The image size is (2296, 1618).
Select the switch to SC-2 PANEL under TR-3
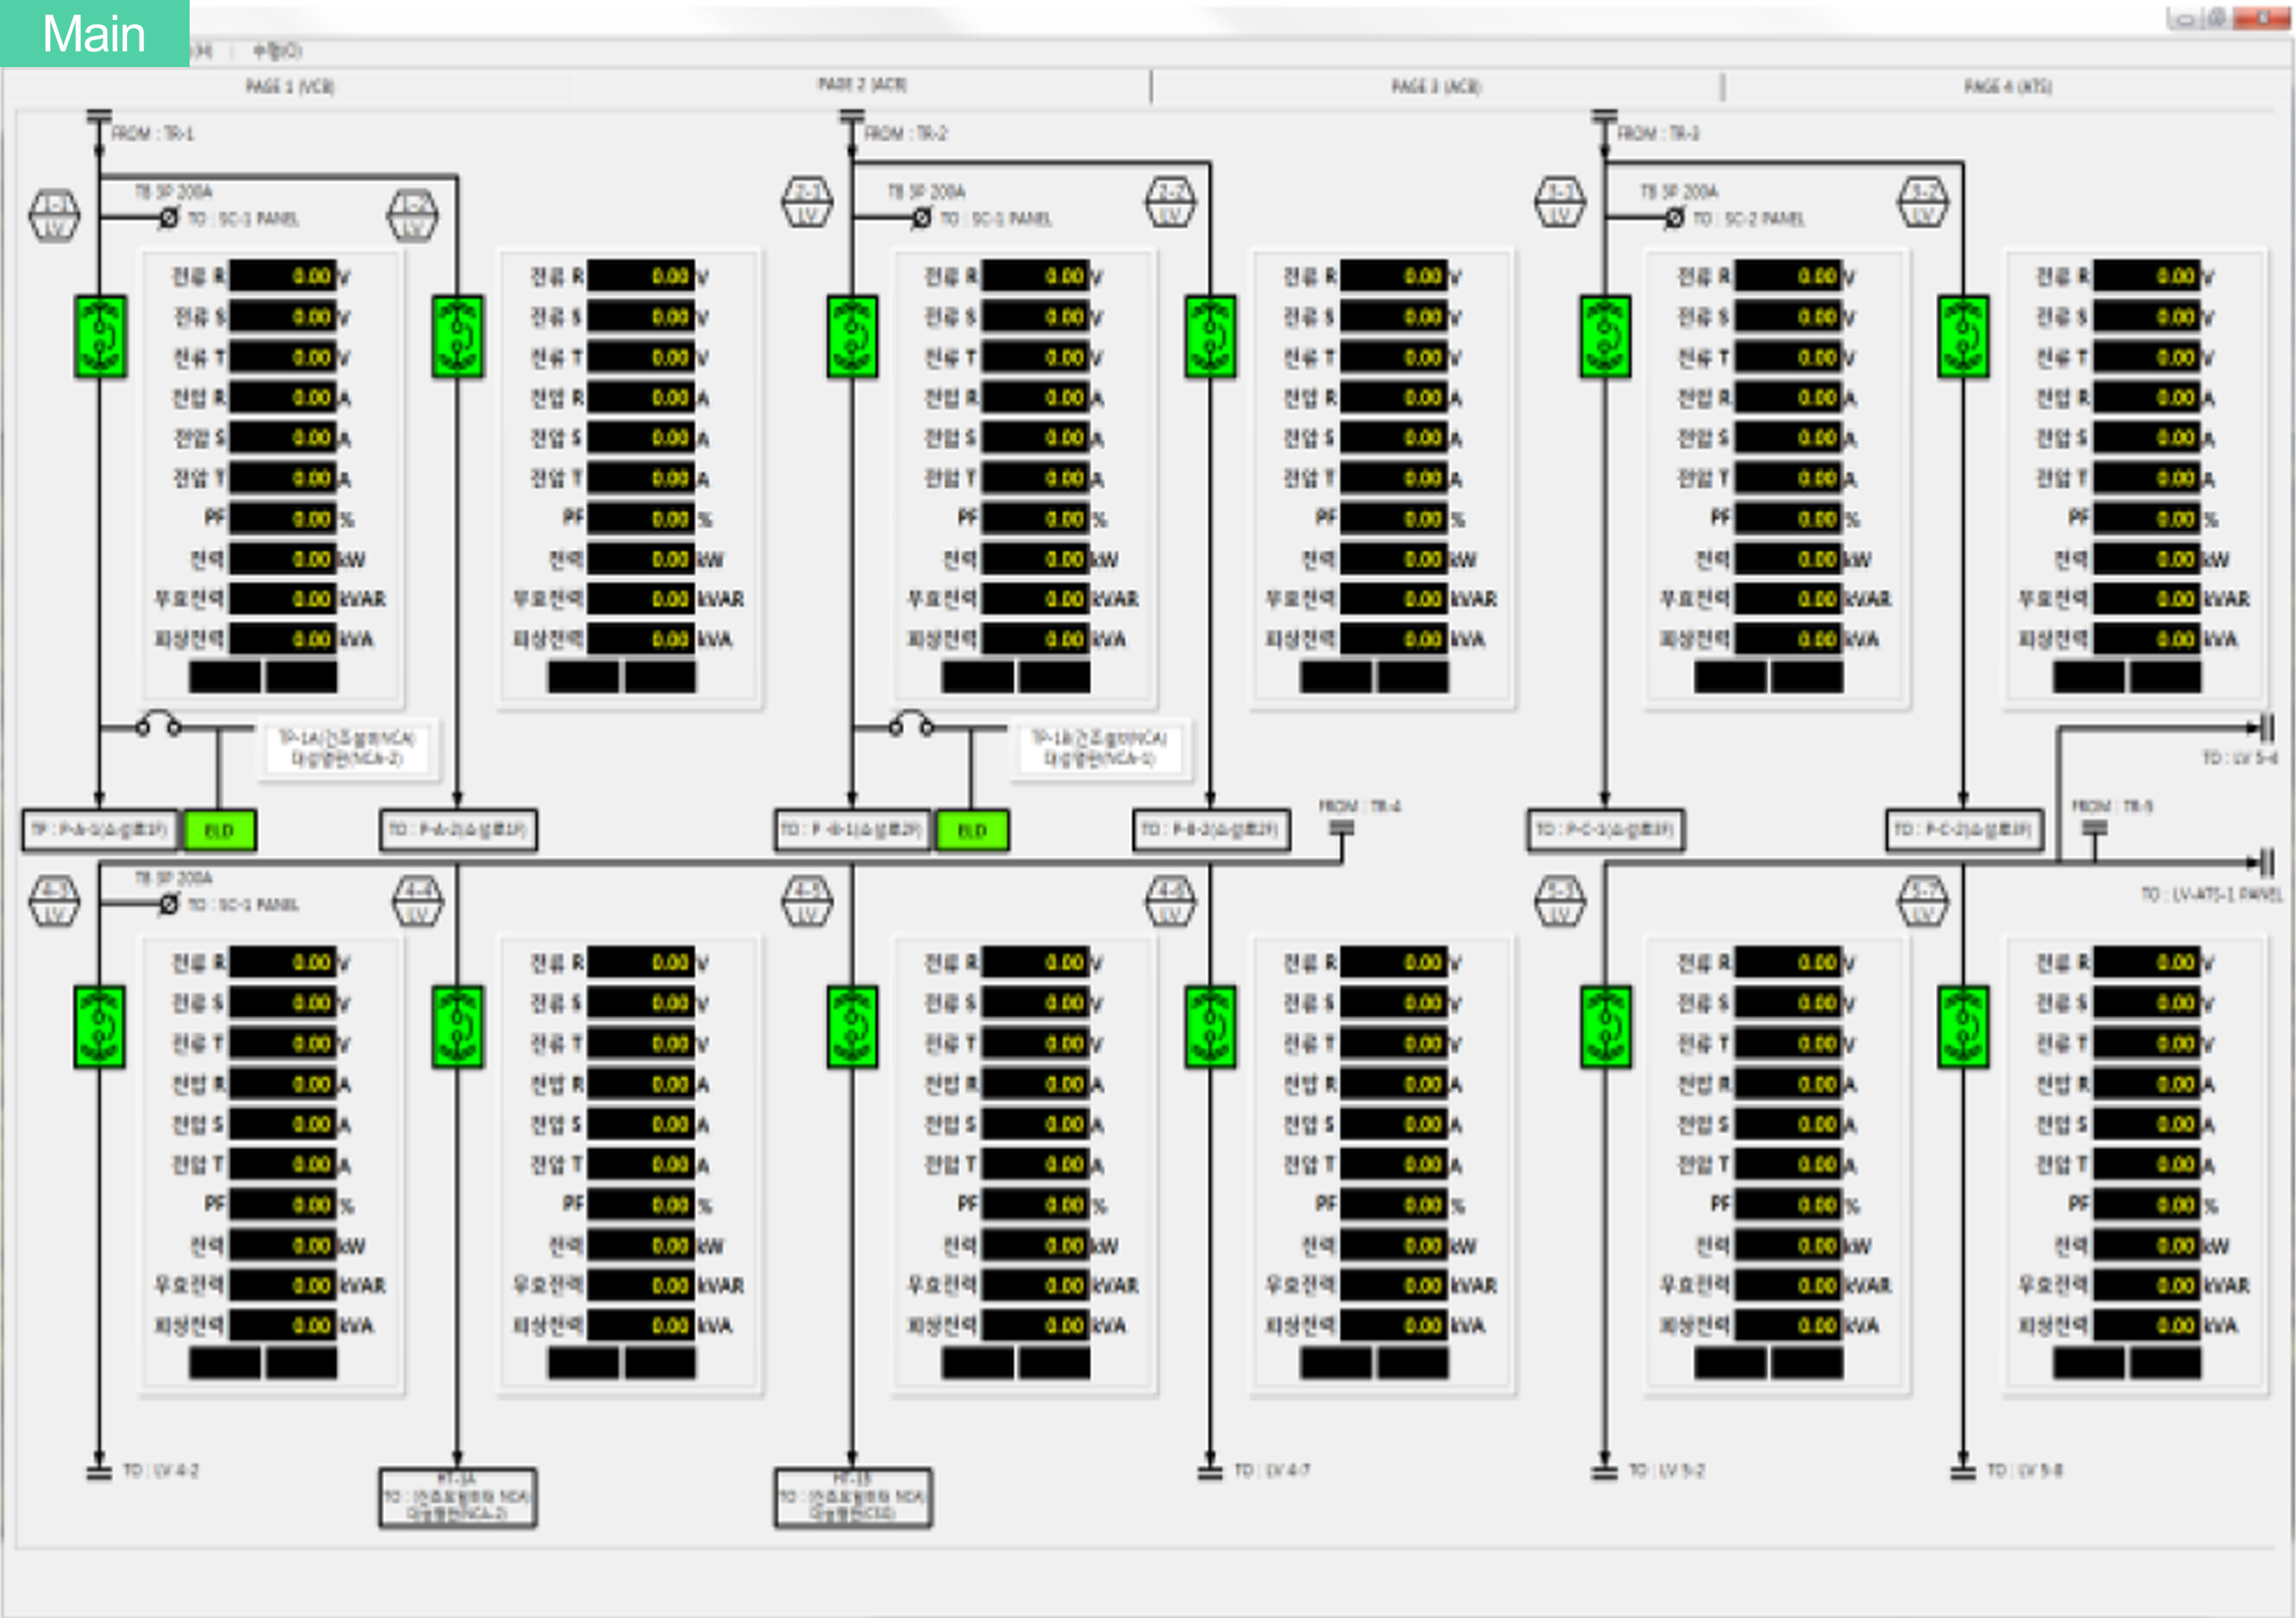1674,217
